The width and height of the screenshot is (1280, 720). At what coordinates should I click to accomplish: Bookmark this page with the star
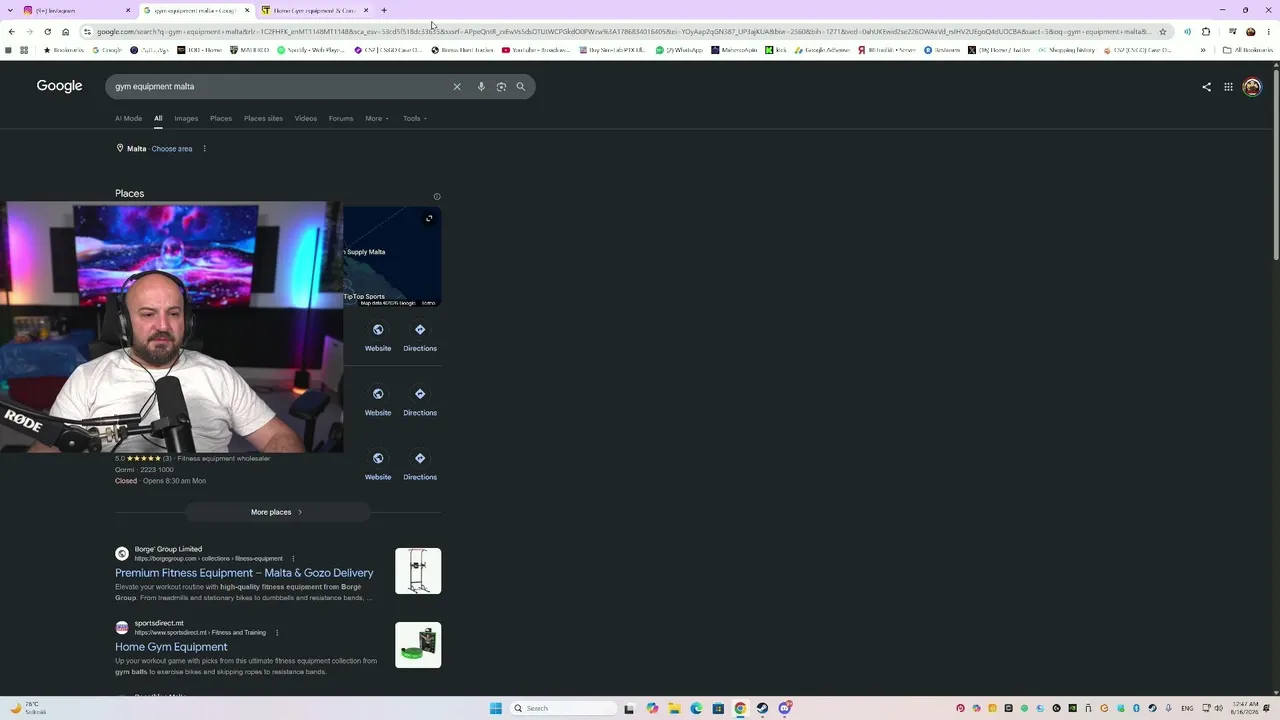click(1162, 32)
